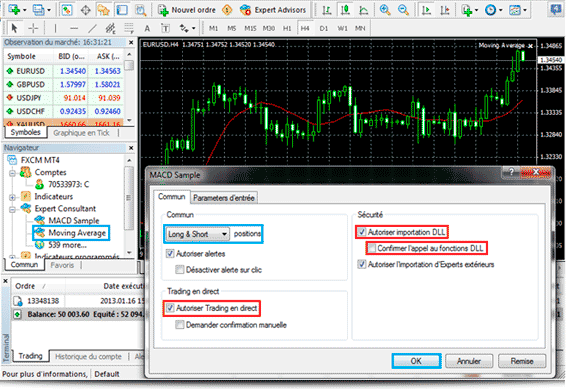Viewport: 566px width, 389px height.
Task: Click the Annuler button
Action: [x=469, y=361]
